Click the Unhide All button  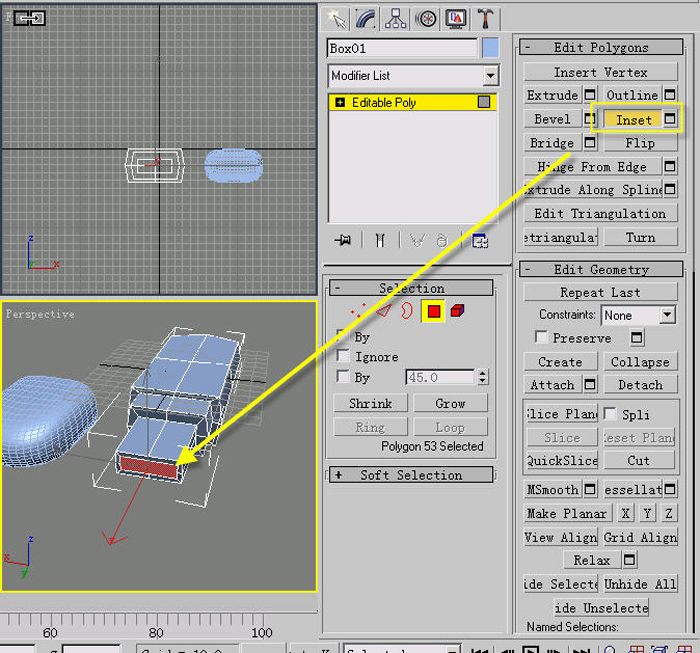pos(640,584)
